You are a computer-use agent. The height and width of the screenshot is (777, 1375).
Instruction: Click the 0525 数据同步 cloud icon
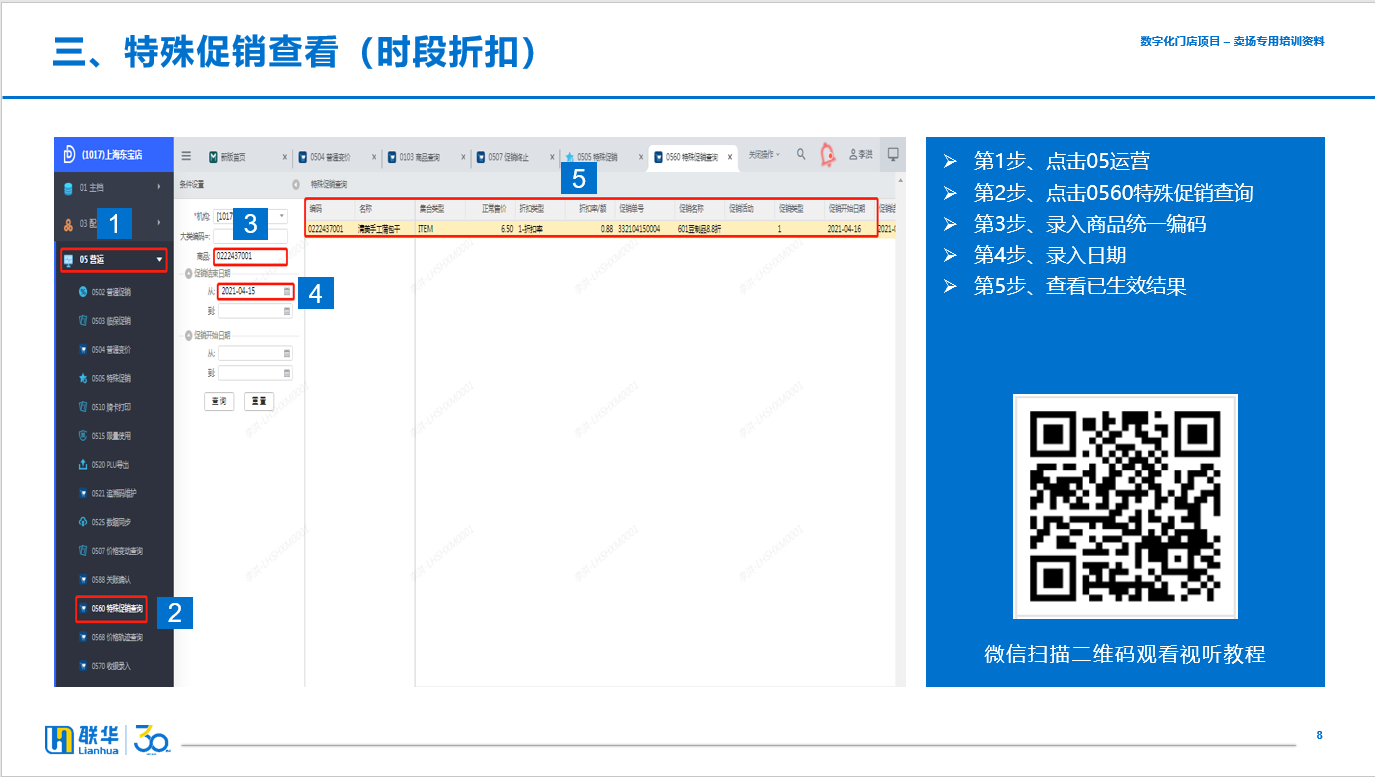(83, 522)
